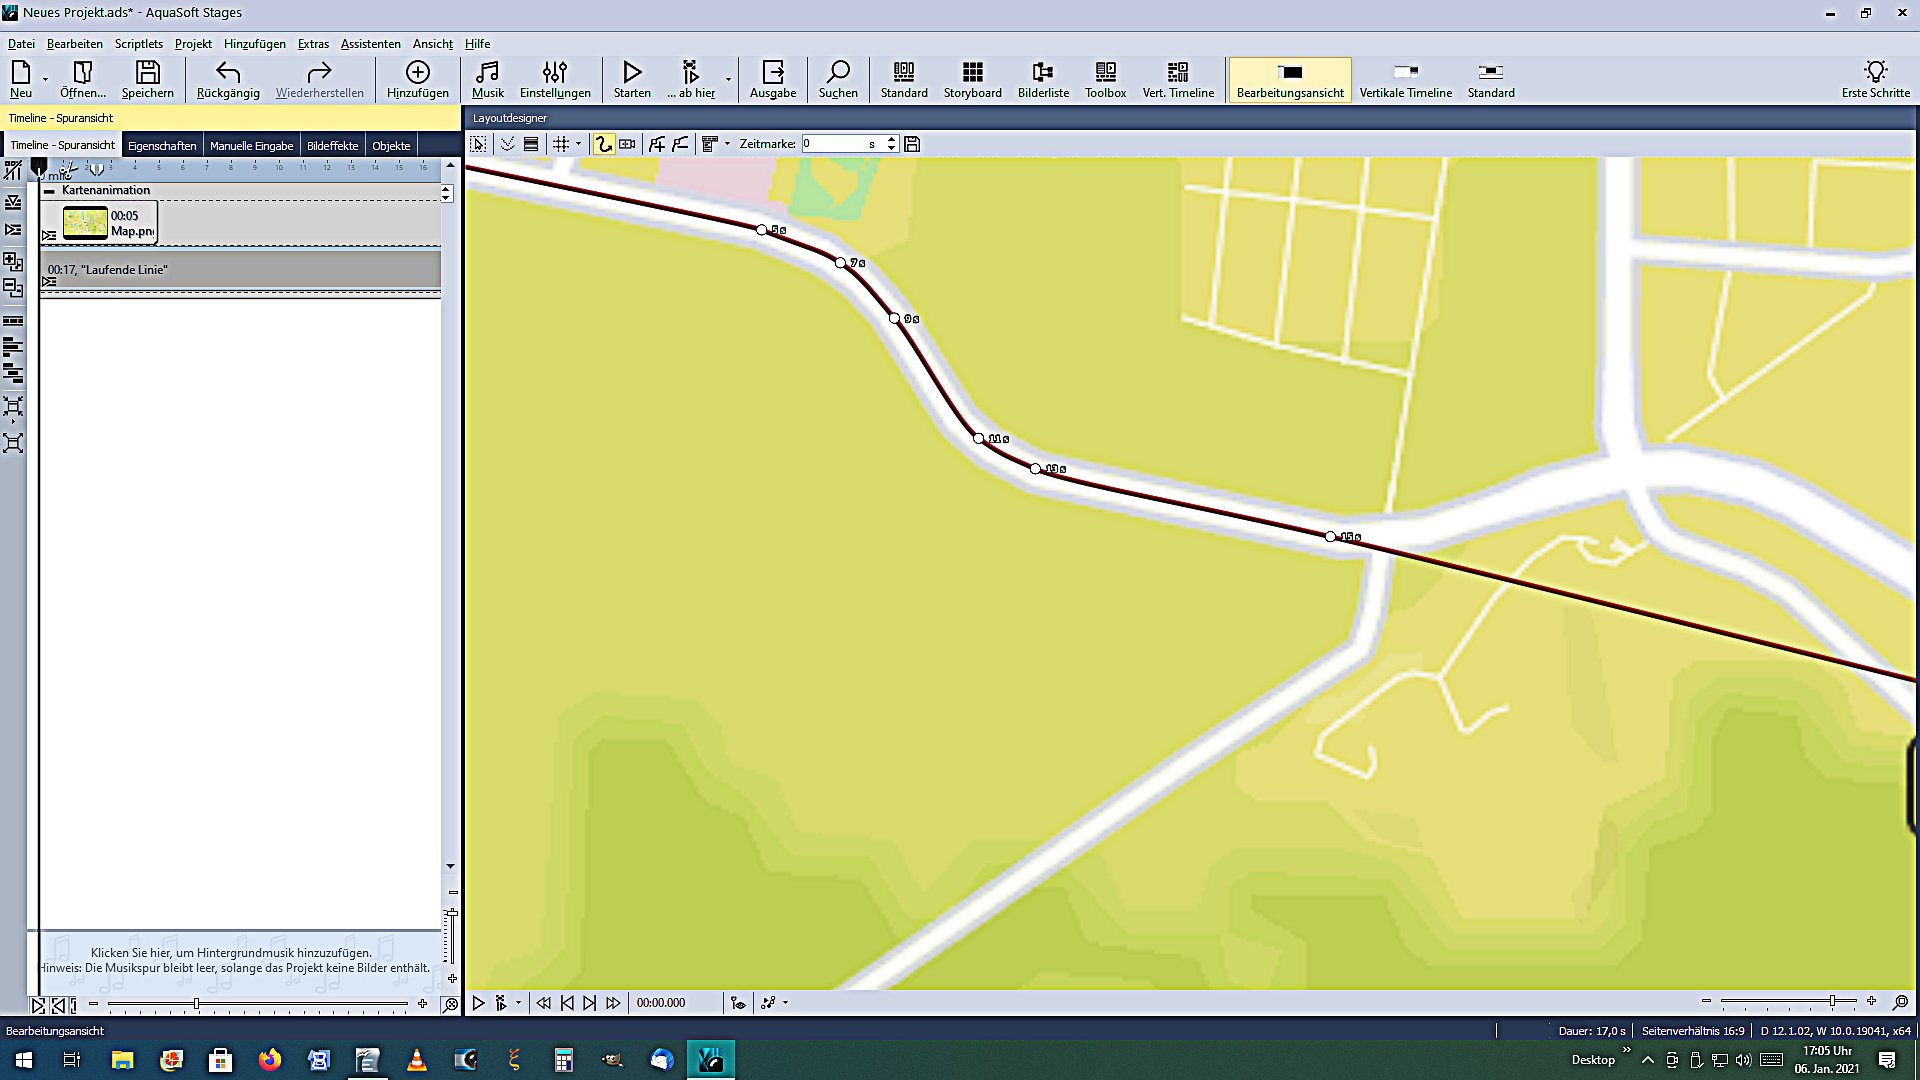Open the Ausgabe export button
1920x1080 pixels.
click(x=772, y=79)
